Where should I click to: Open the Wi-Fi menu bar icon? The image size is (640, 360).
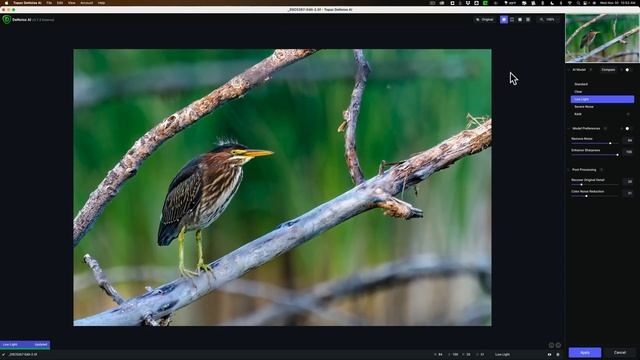(x=569, y=3)
